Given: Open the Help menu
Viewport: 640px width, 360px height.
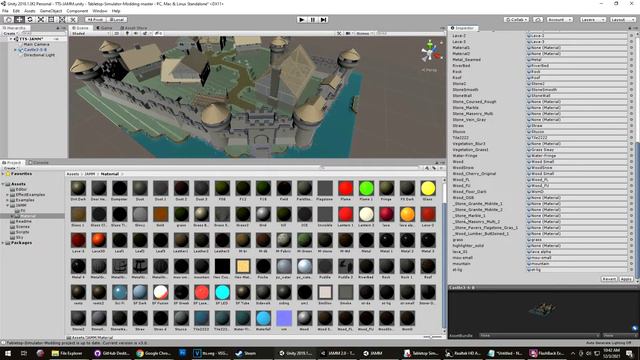Looking at the screenshot, I should (116, 11).
